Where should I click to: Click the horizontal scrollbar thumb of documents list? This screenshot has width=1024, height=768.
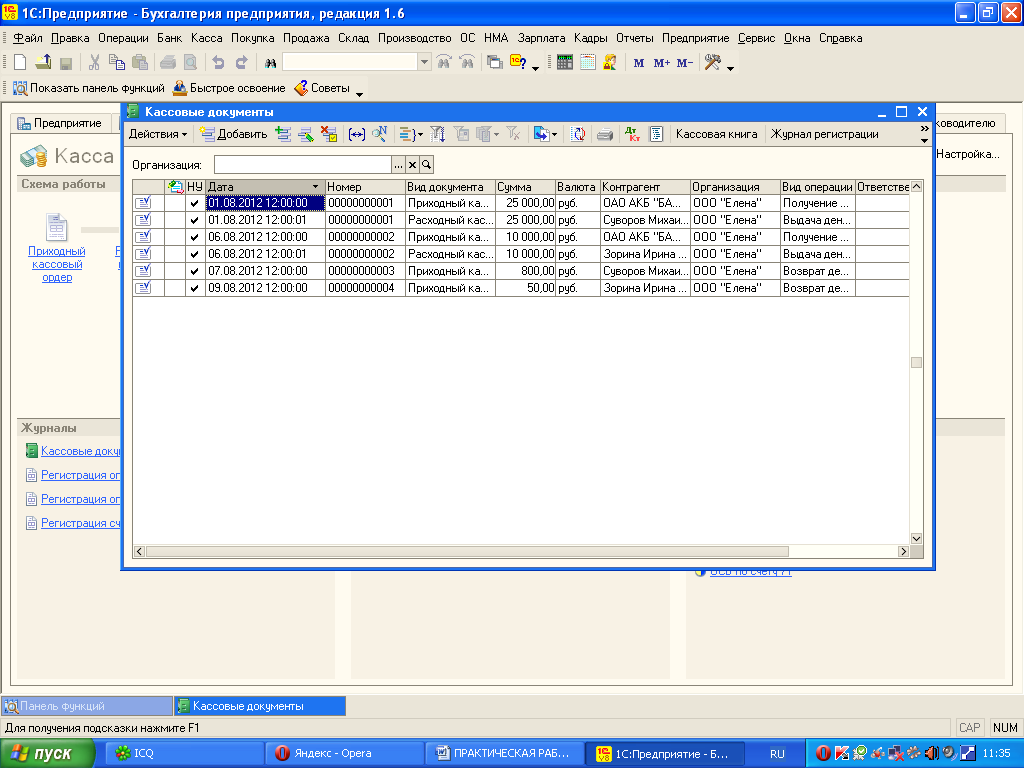point(467,551)
